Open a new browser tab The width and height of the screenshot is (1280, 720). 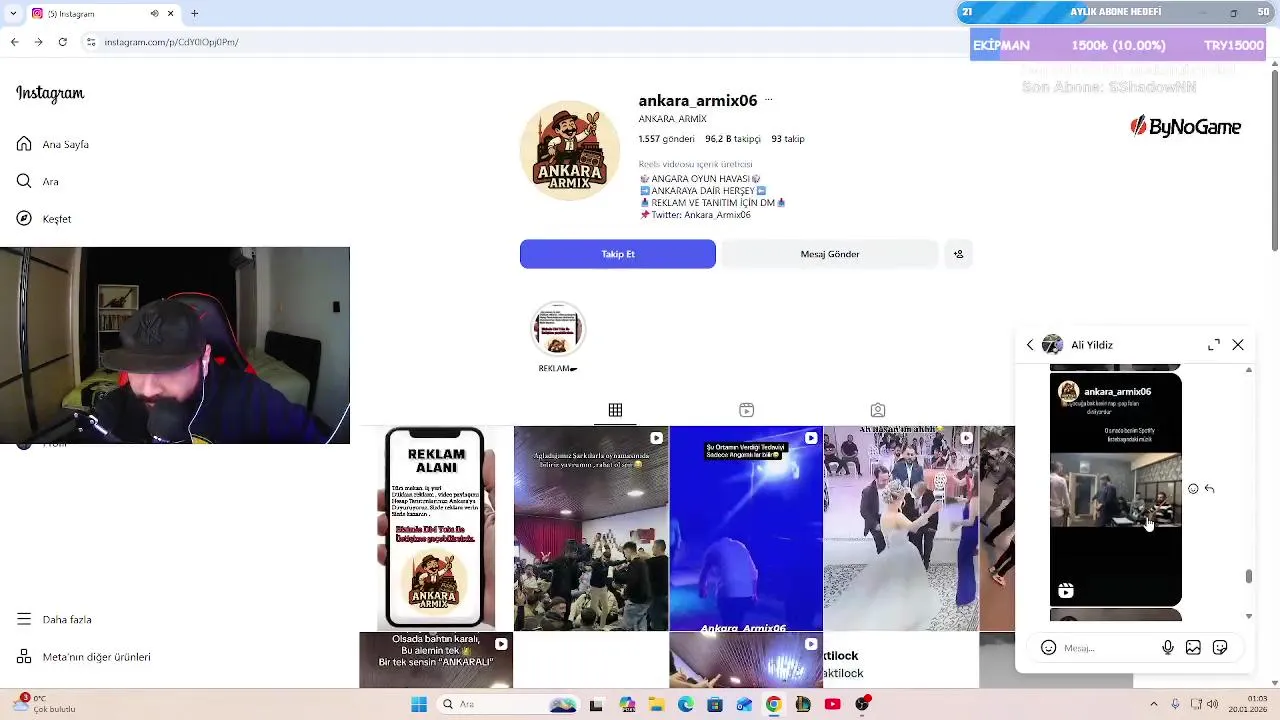195,14
